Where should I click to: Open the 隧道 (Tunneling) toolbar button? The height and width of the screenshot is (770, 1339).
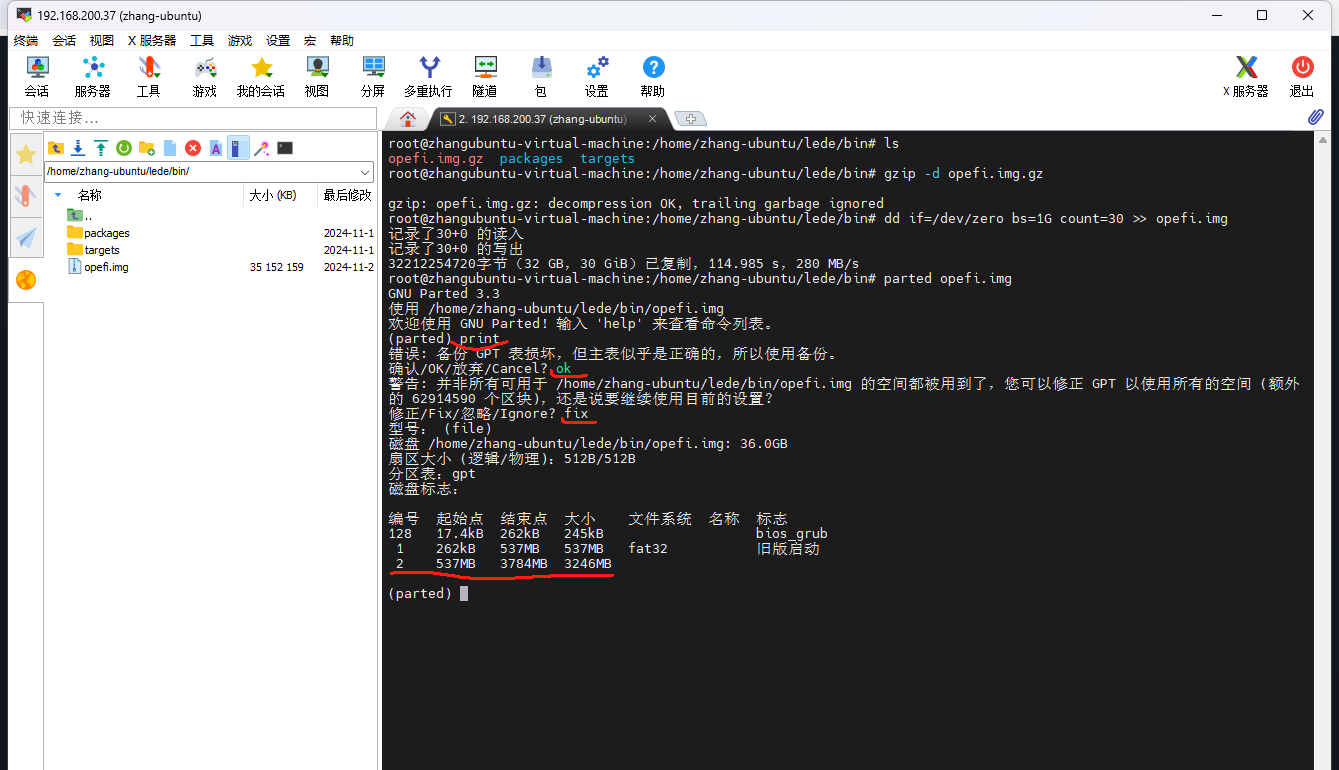[485, 76]
